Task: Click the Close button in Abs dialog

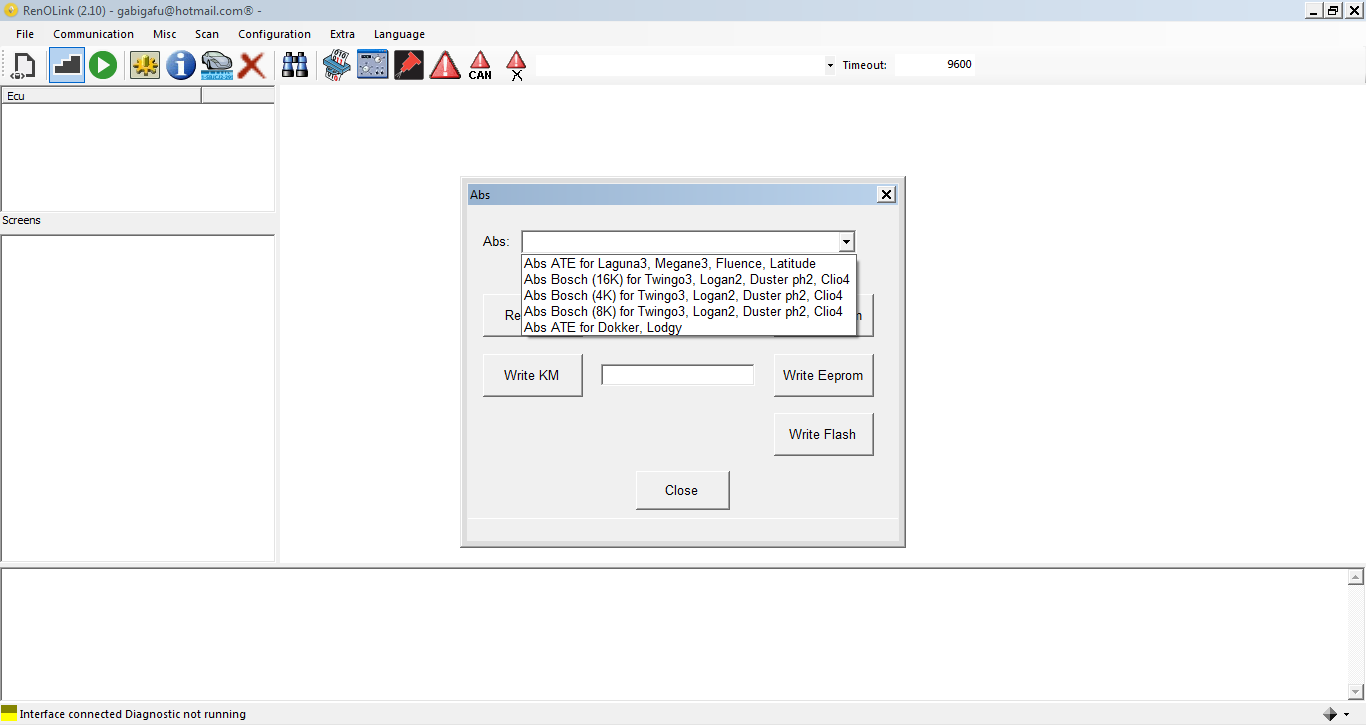Action: (x=682, y=490)
